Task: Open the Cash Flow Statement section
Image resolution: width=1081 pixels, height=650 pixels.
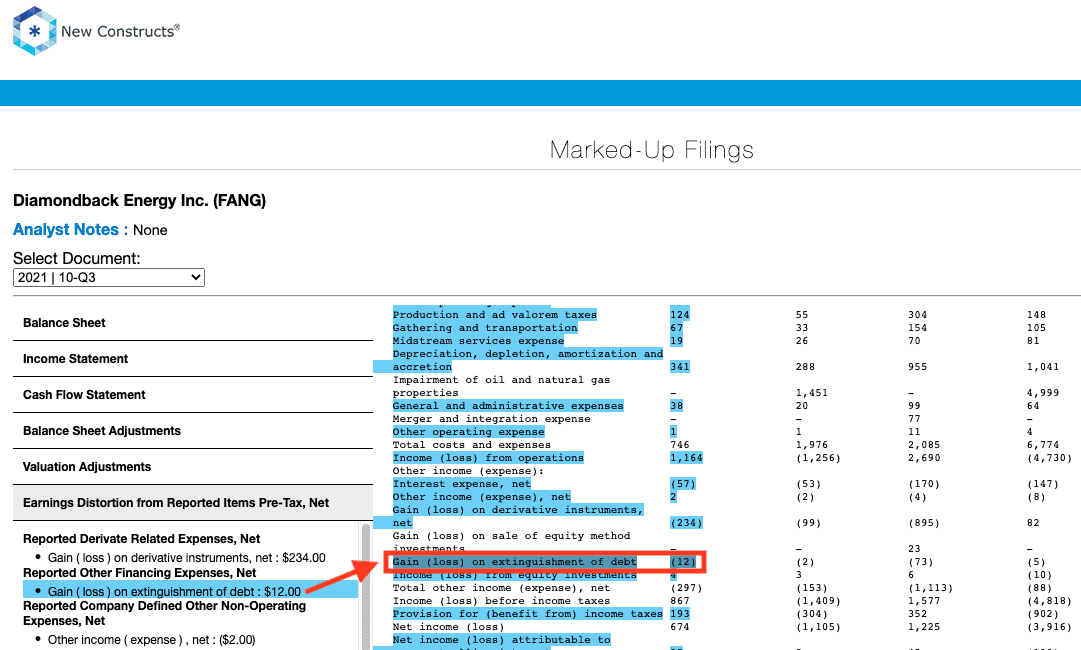Action: 193,394
